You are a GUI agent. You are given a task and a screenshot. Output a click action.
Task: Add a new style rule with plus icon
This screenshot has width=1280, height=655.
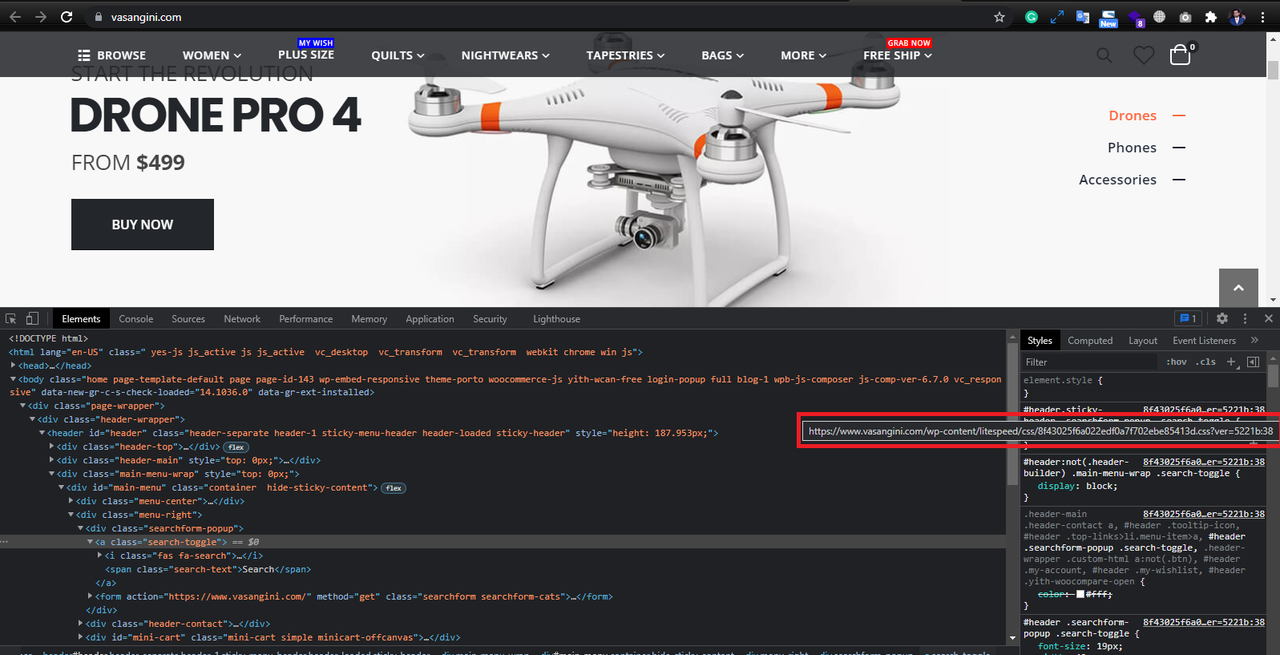click(1231, 362)
